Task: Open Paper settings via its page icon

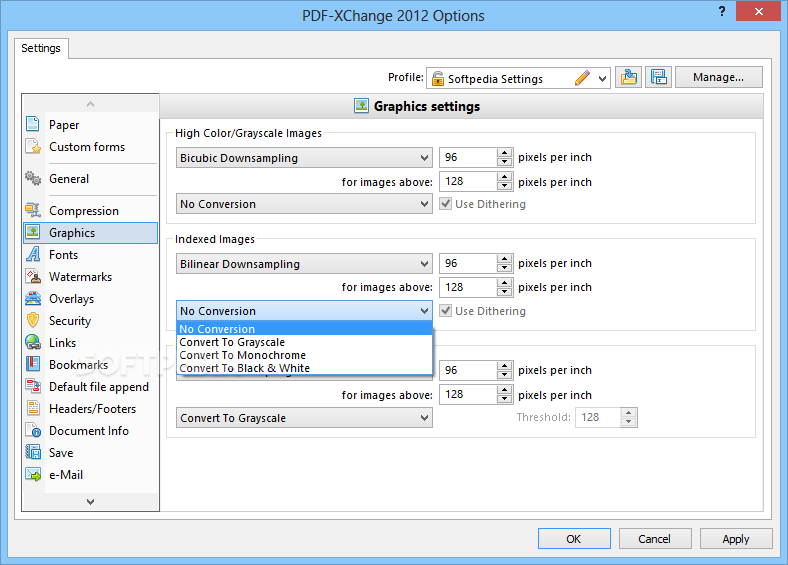Action: (x=33, y=124)
